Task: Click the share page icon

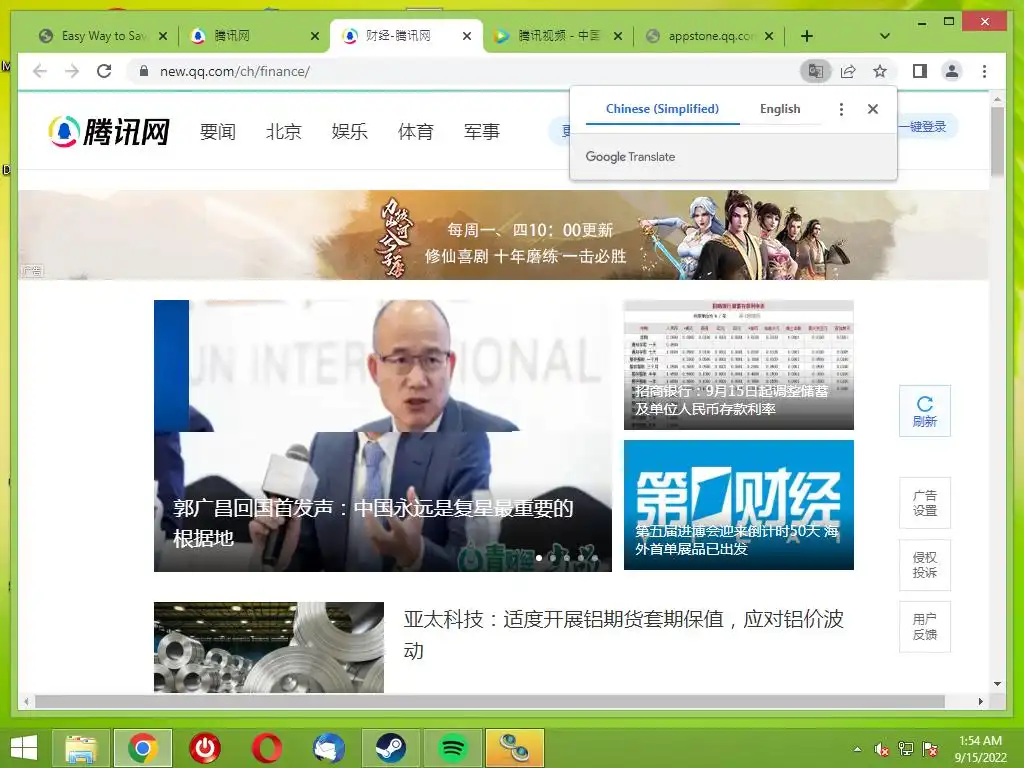Action: [x=848, y=71]
